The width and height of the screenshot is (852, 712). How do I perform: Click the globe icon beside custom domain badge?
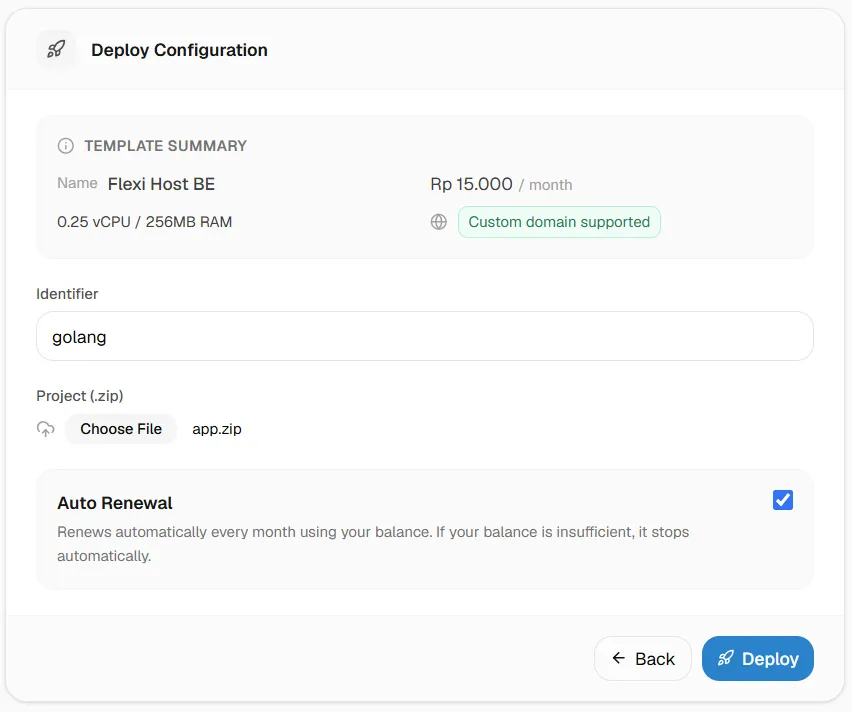(438, 222)
